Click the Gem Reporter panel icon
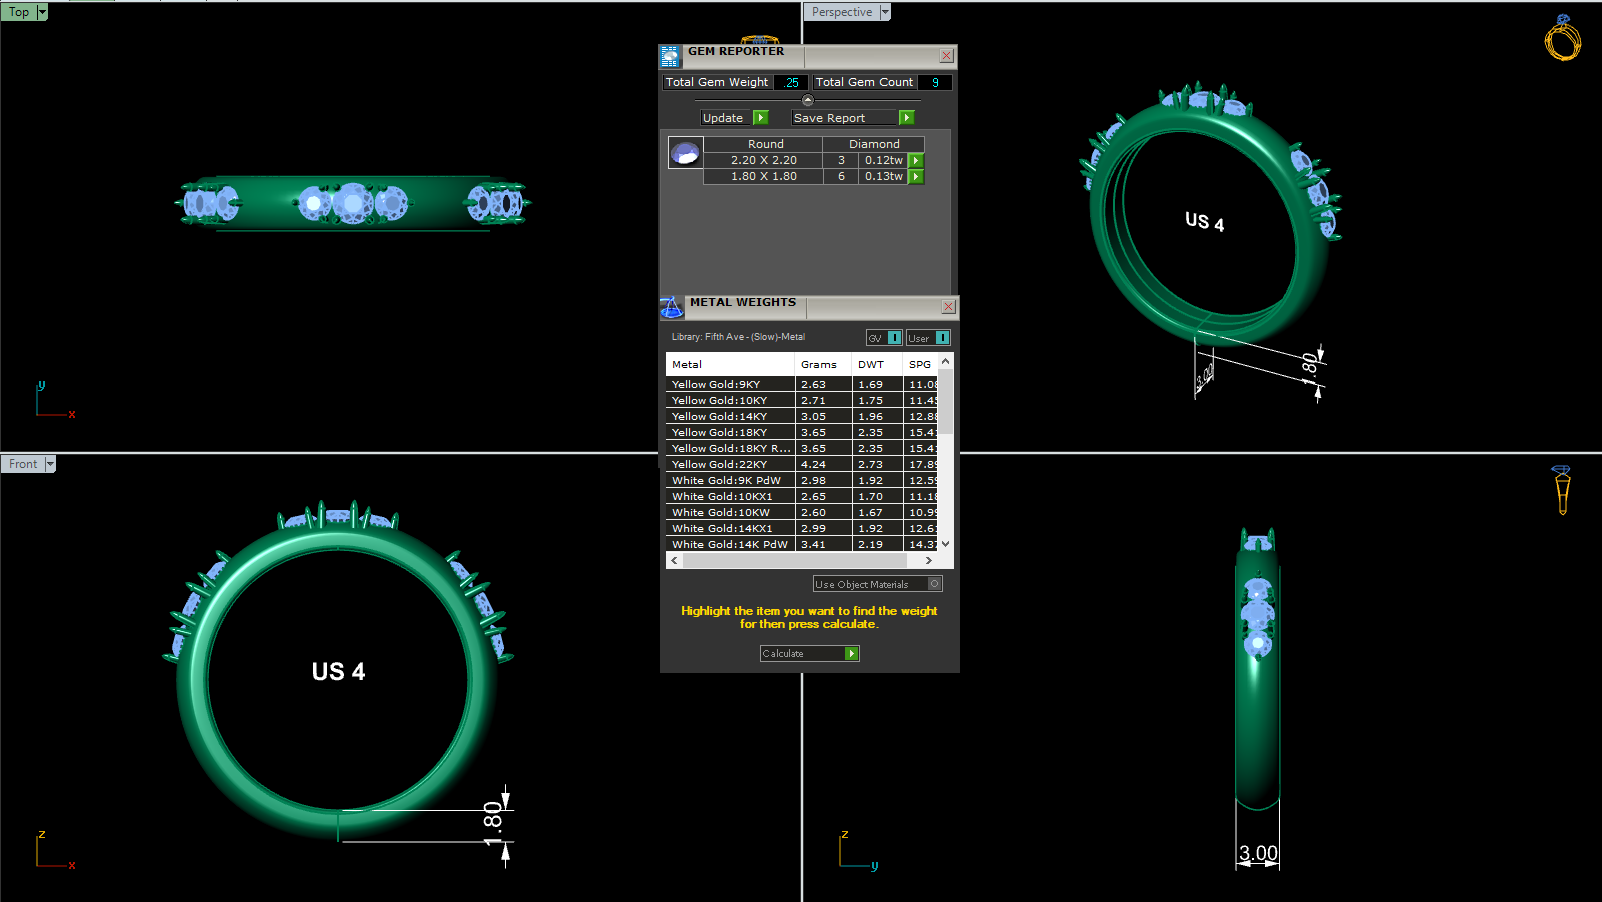 pos(670,57)
